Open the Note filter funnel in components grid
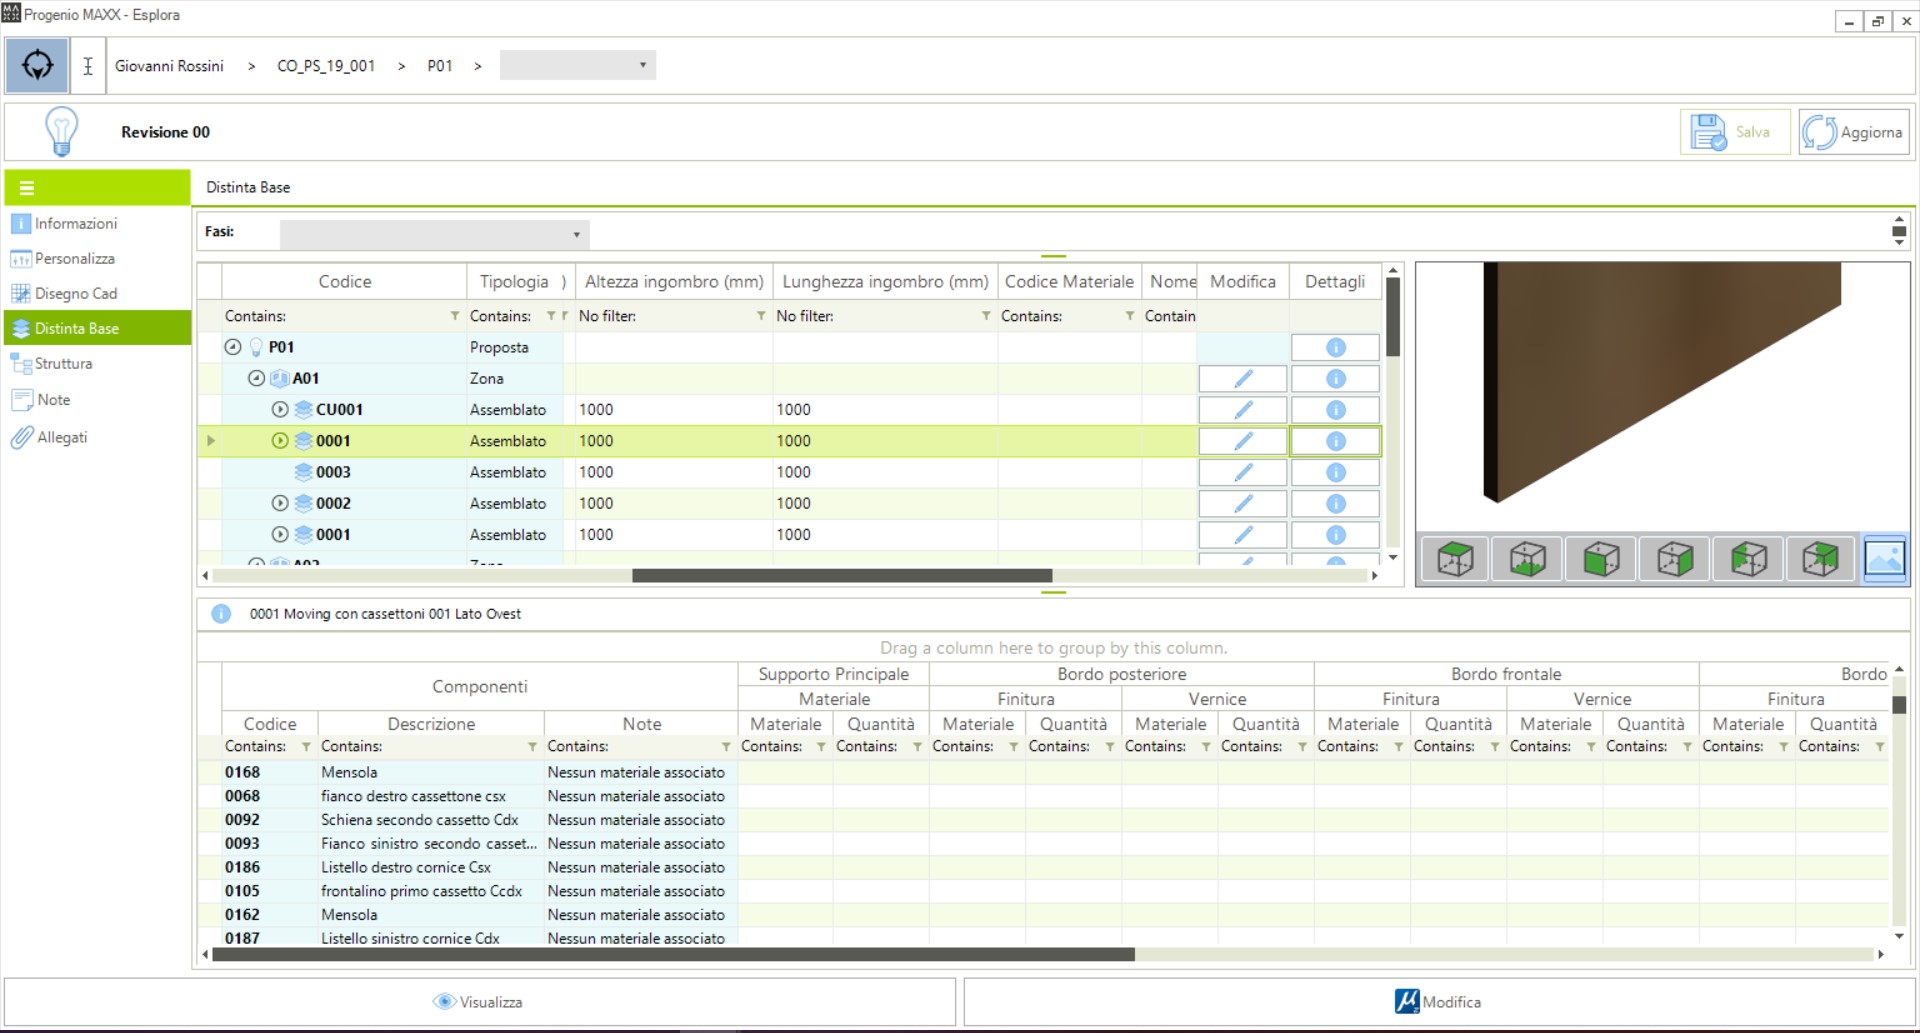Screen dimensions: 1920x1033 tap(726, 747)
